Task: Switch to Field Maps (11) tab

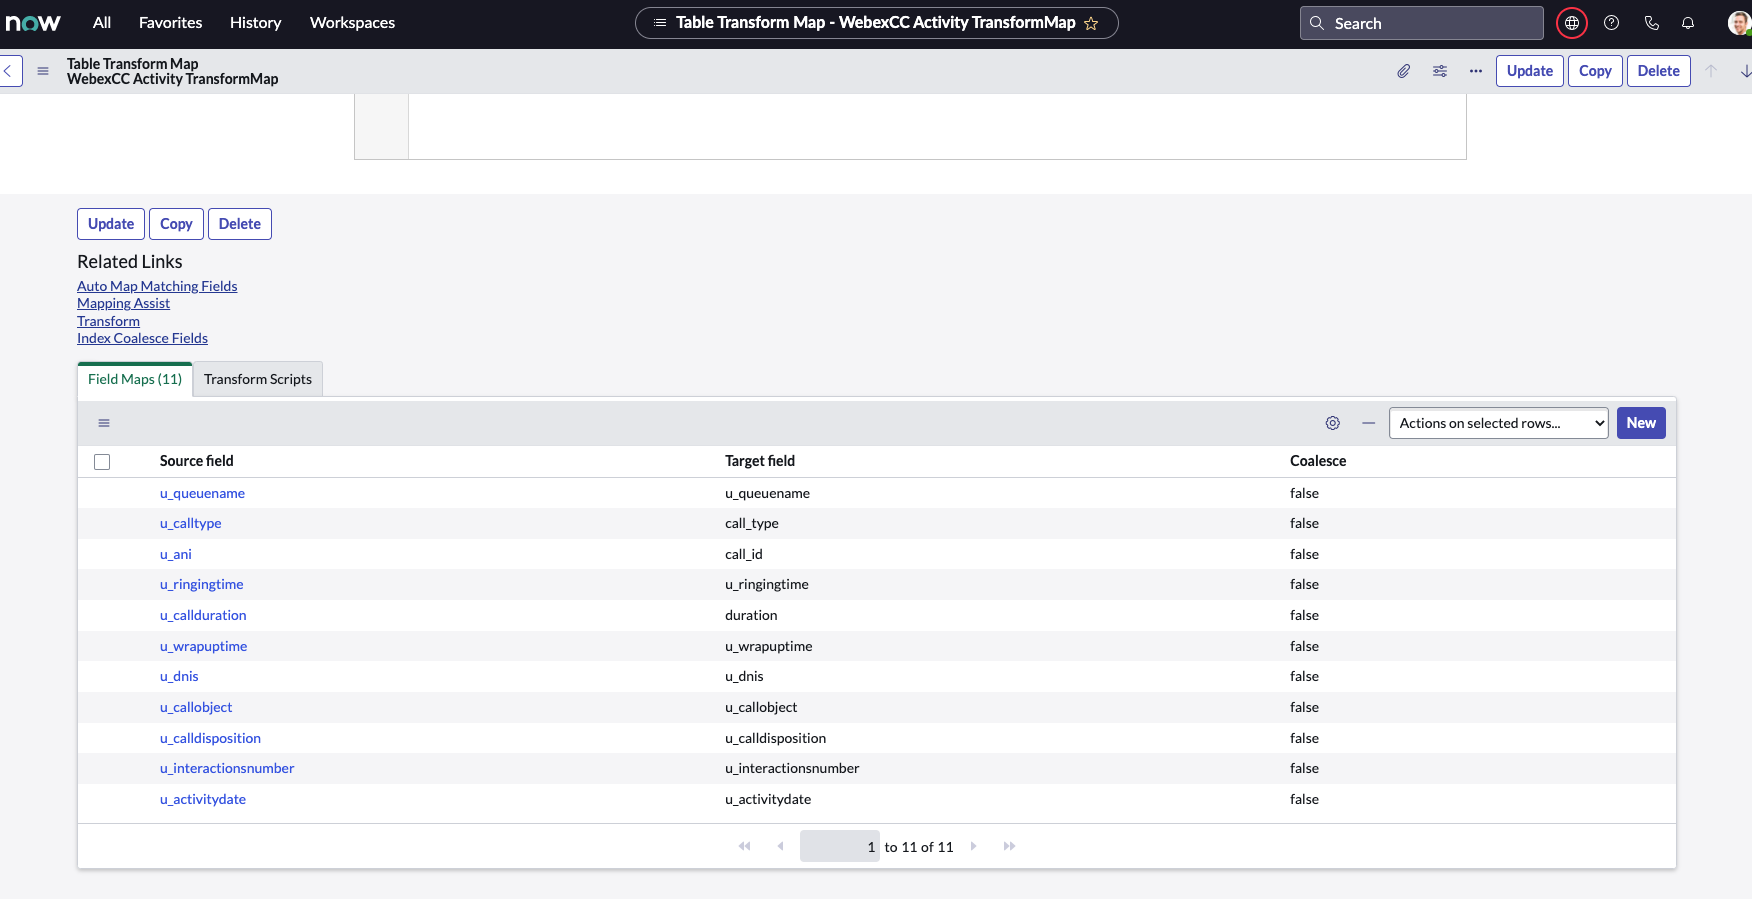Action: [135, 379]
